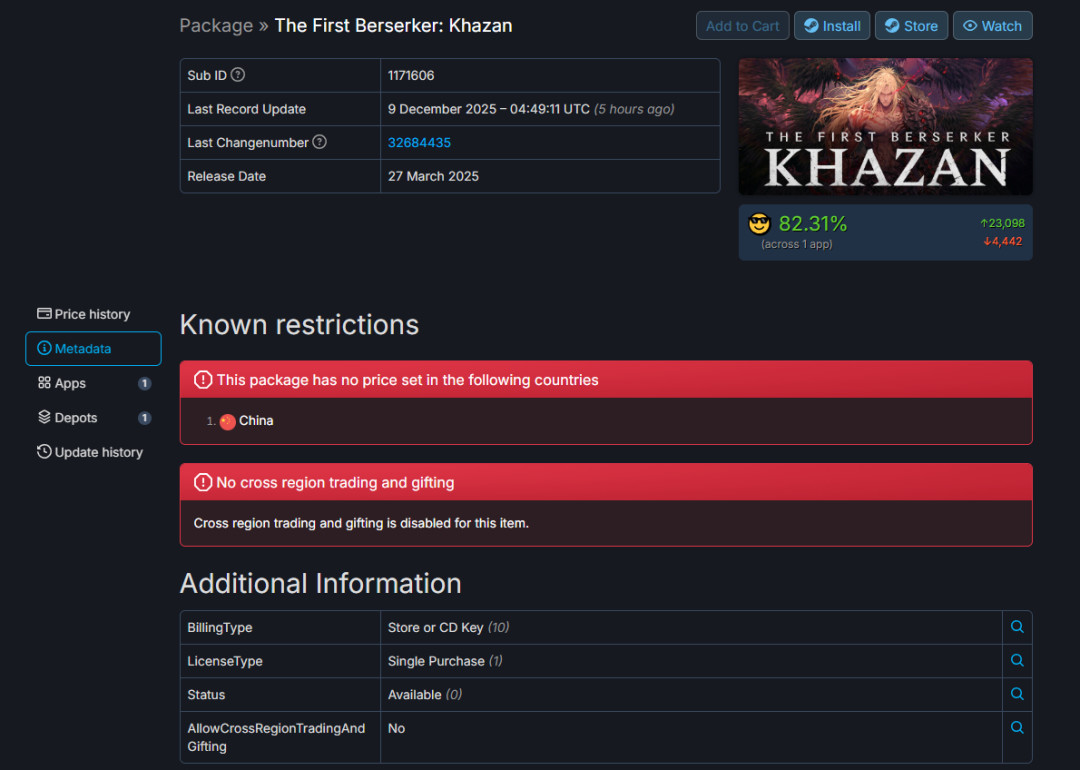The width and height of the screenshot is (1080, 770).
Task: Search by LicenseType magnifier icon
Action: pos(1017,660)
